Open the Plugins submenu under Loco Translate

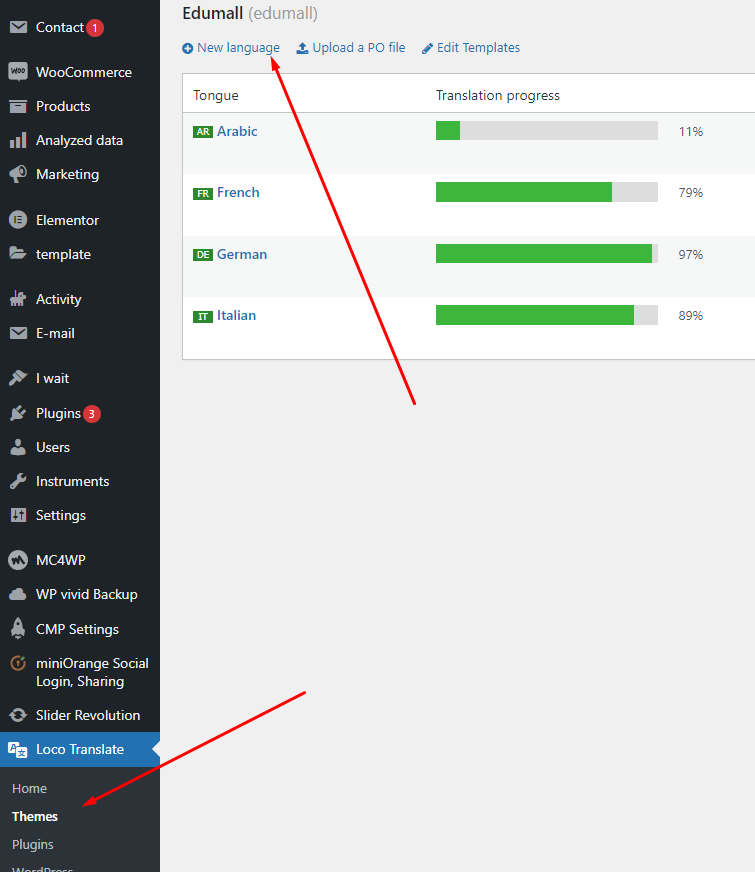33,844
